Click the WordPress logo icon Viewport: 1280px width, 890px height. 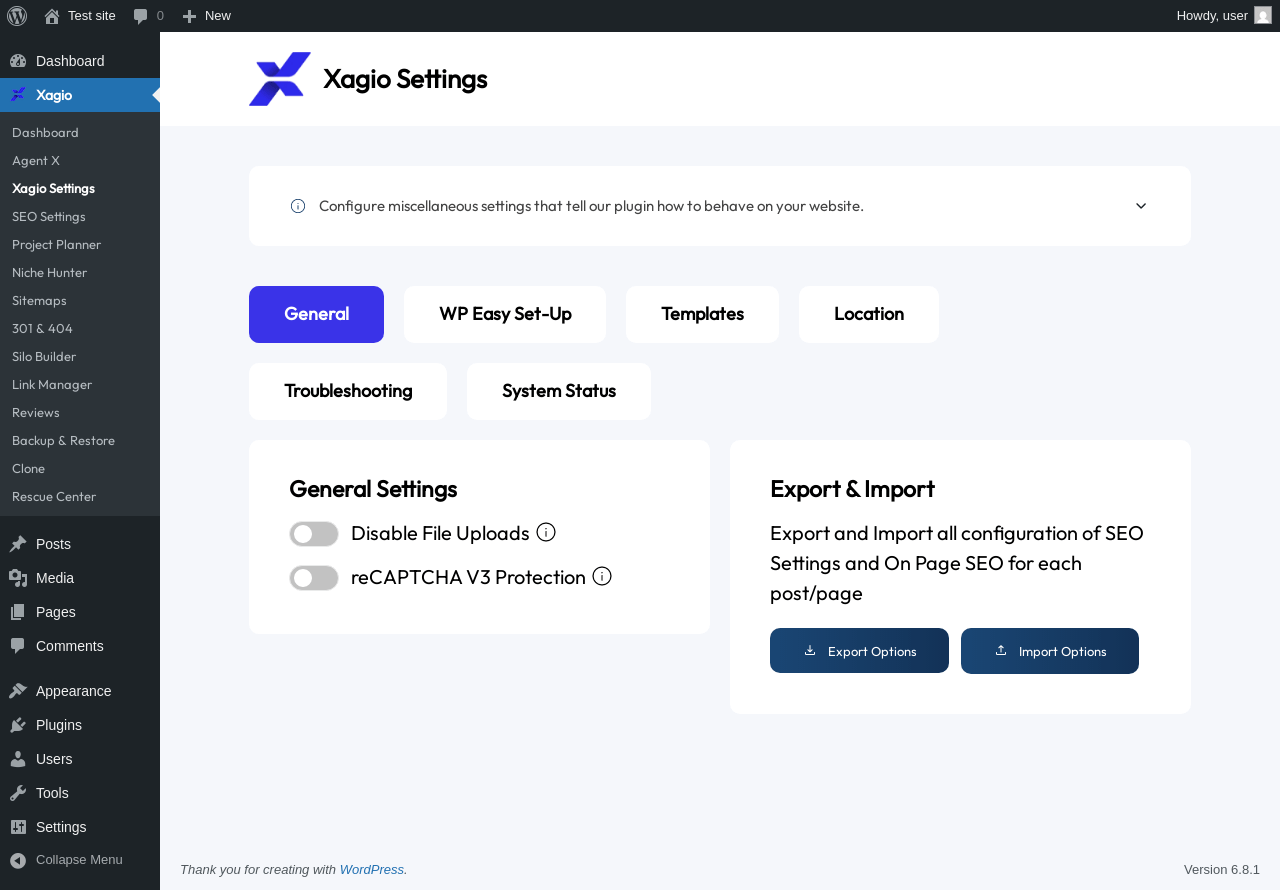tap(17, 16)
